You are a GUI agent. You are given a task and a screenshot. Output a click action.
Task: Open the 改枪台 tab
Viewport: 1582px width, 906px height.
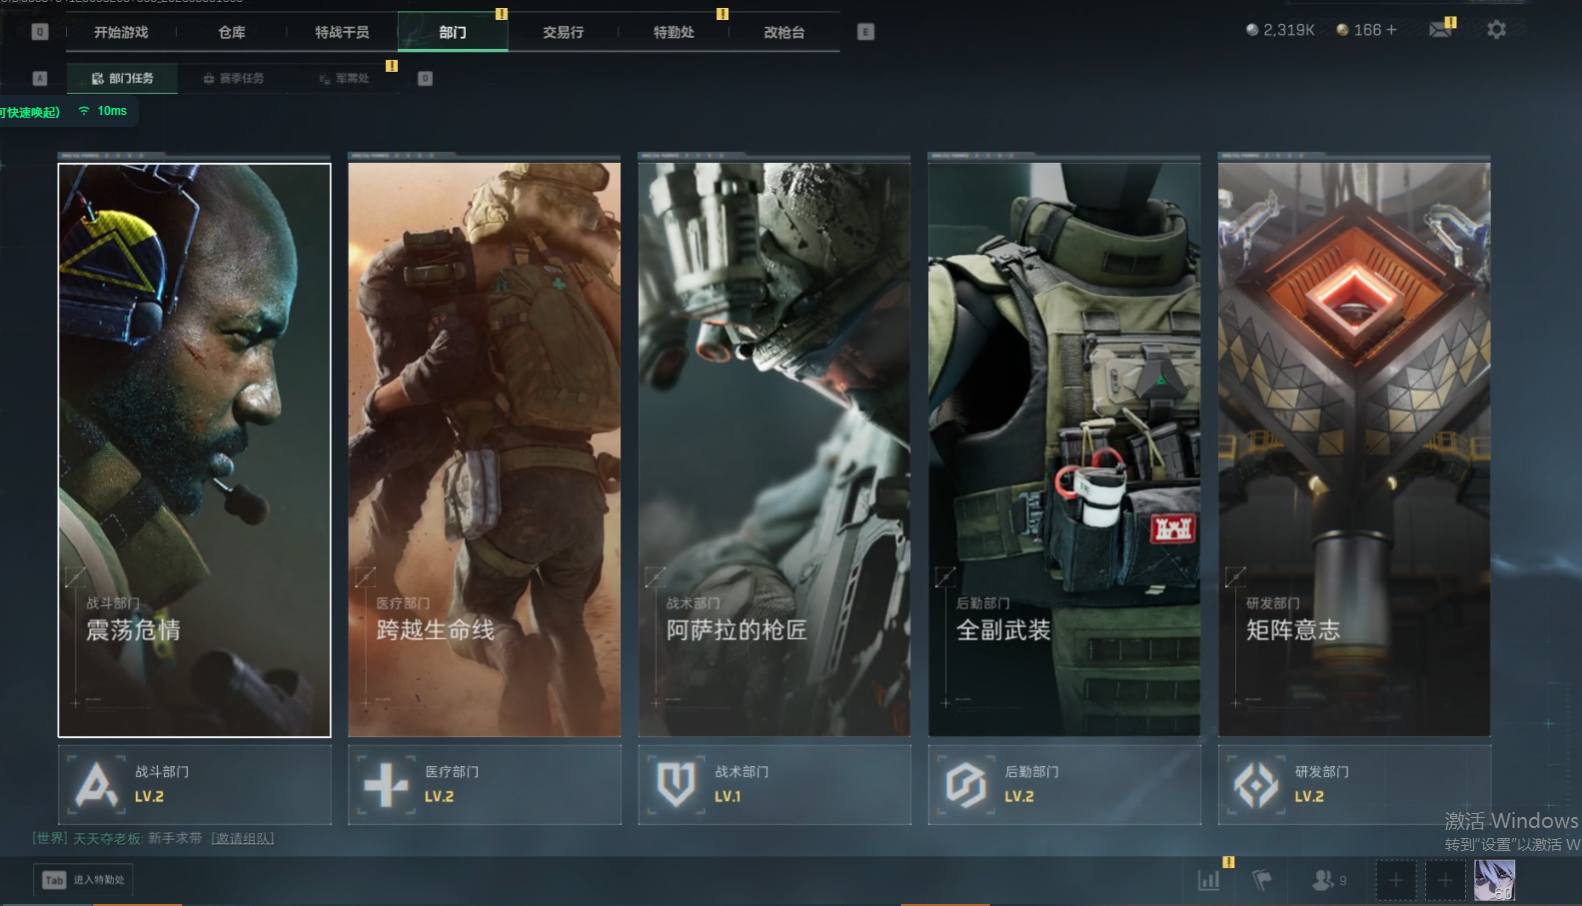[x=784, y=32]
